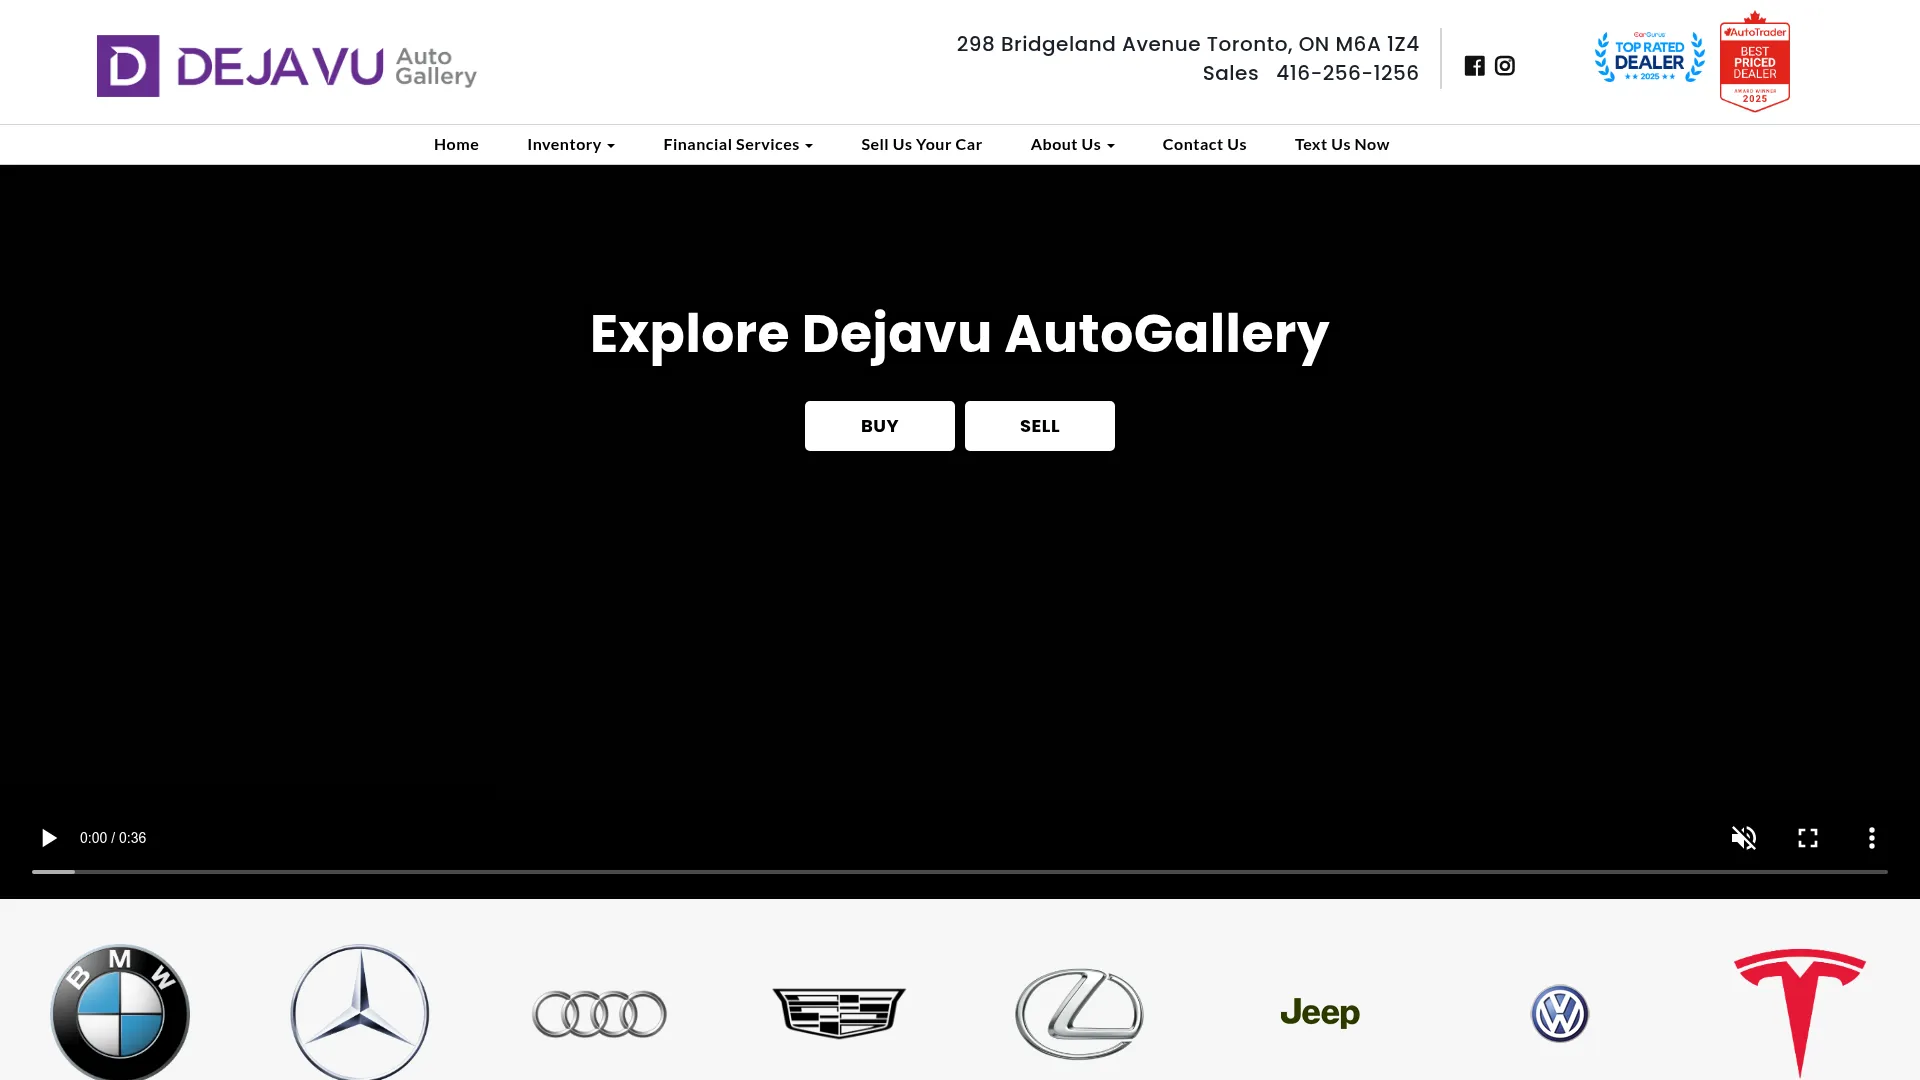Click the BUY button
The height and width of the screenshot is (1080, 1920).
tap(880, 426)
